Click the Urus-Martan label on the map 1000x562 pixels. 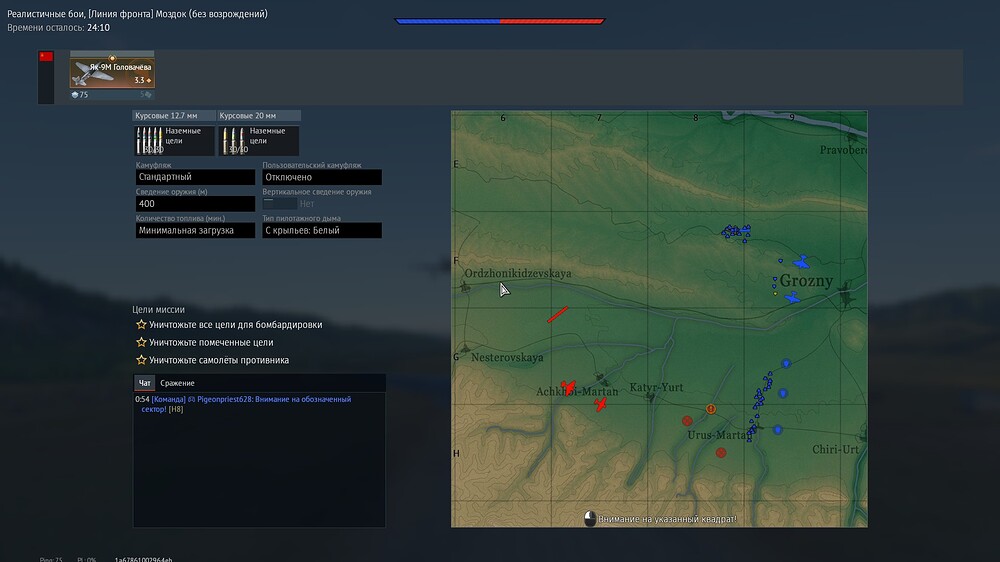pos(719,435)
